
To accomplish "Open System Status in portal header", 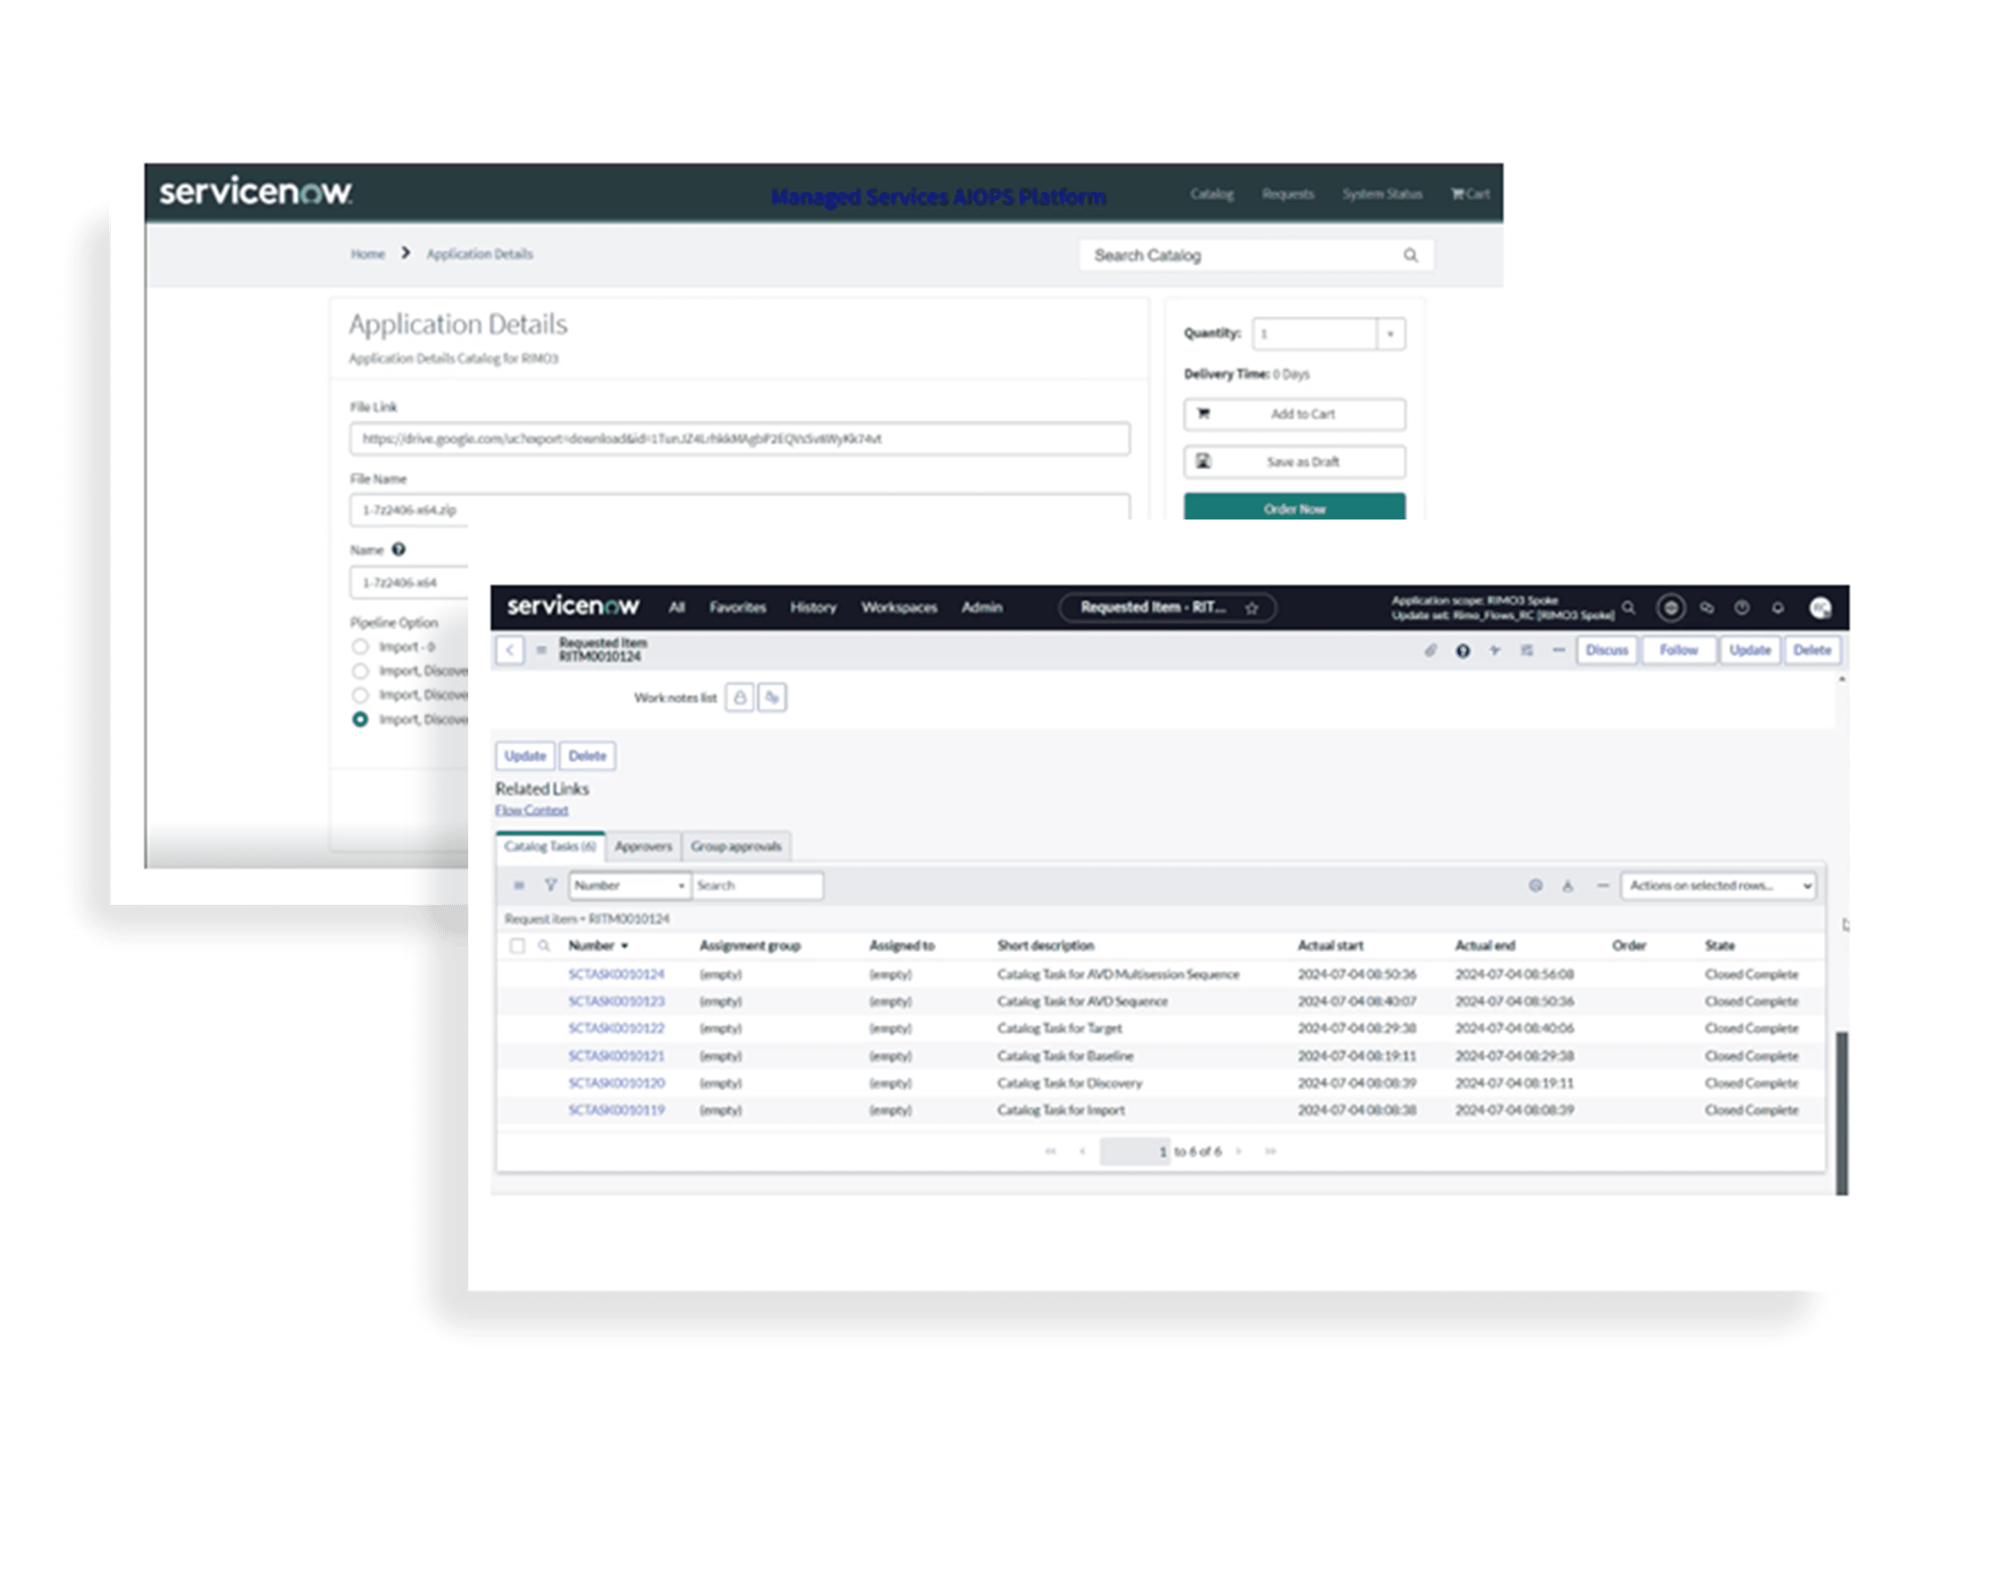I will pyautogui.click(x=1382, y=194).
